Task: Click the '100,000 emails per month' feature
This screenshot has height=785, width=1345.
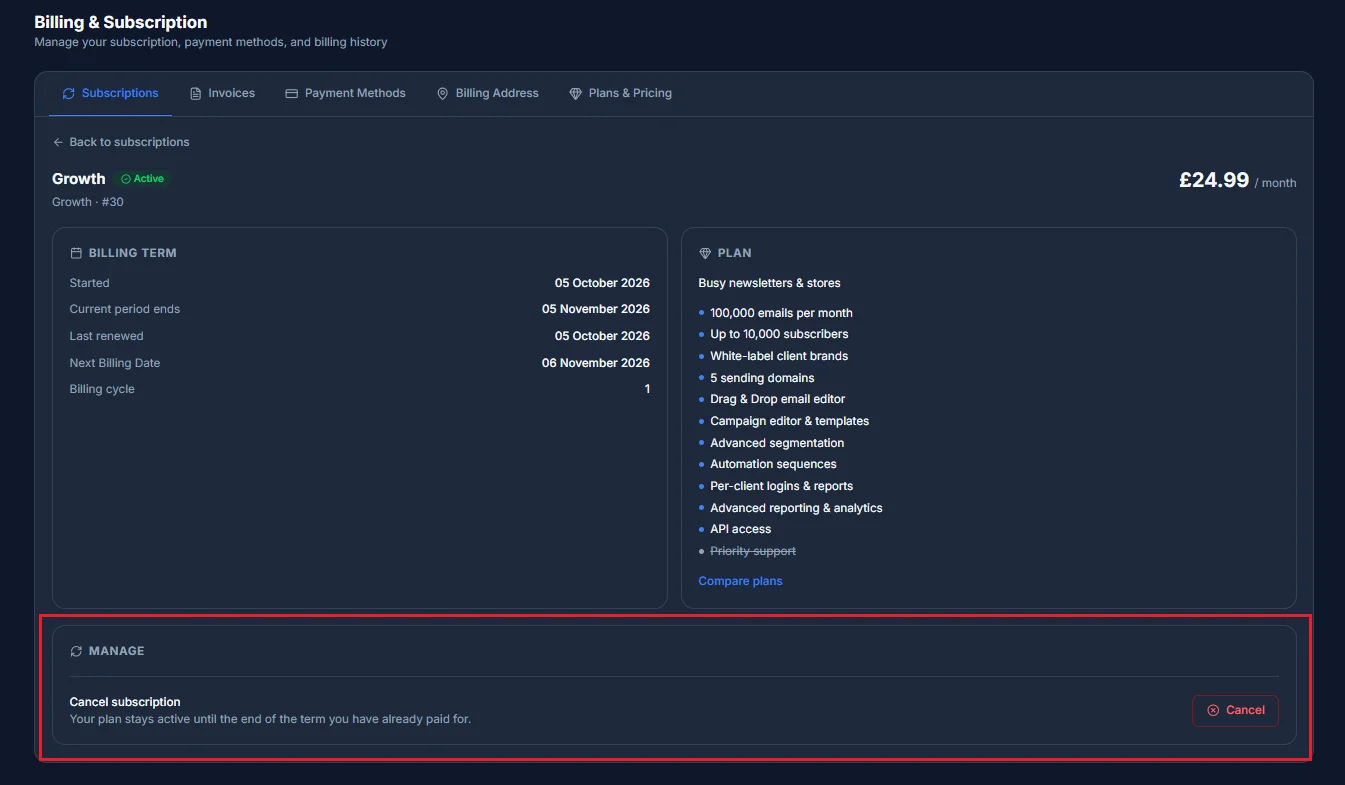Action: (781, 313)
